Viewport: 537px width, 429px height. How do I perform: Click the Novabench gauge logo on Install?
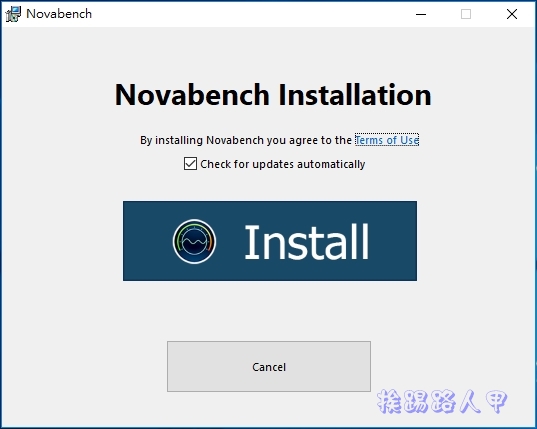194,241
